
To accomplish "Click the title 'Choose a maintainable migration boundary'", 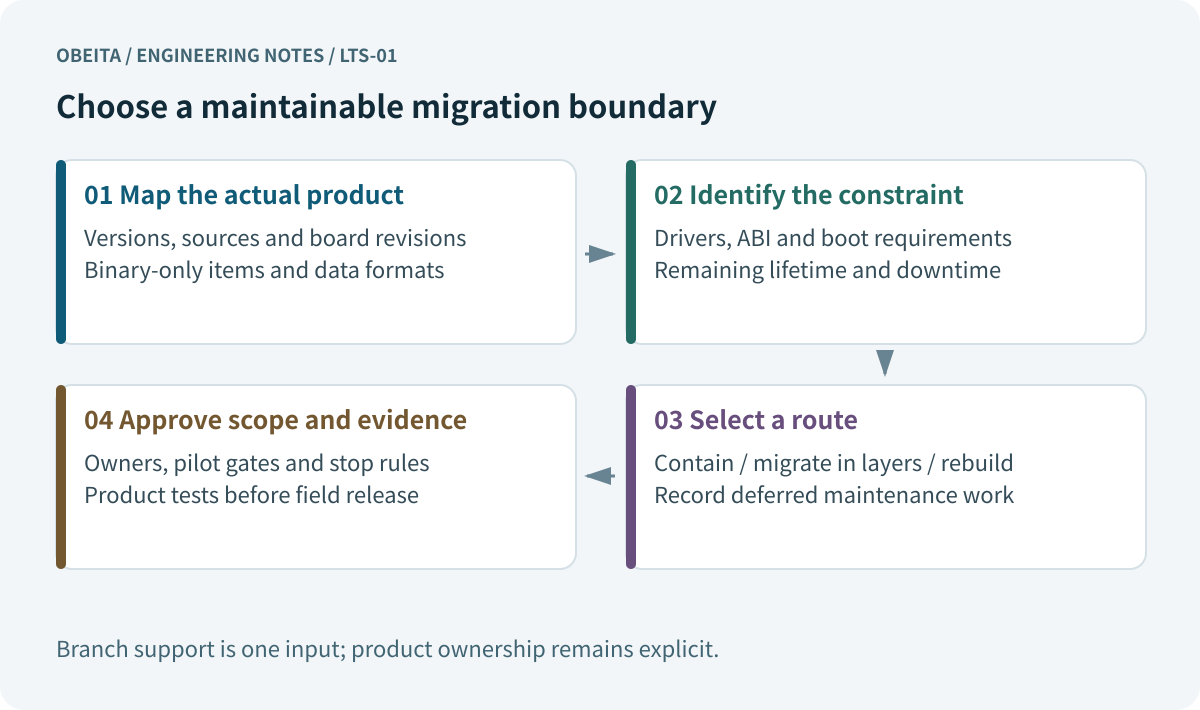I will 386,107.
